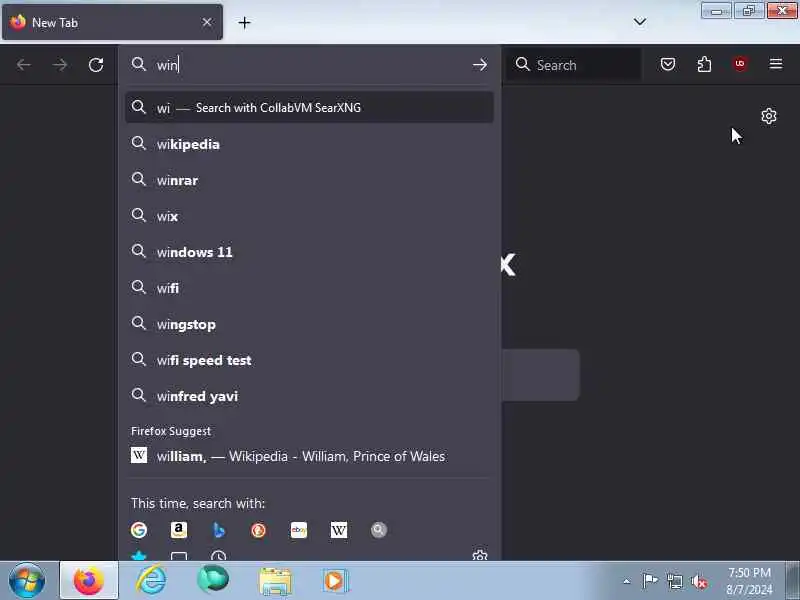Pick the wifi suggestion
The image size is (800, 600).
309,288
